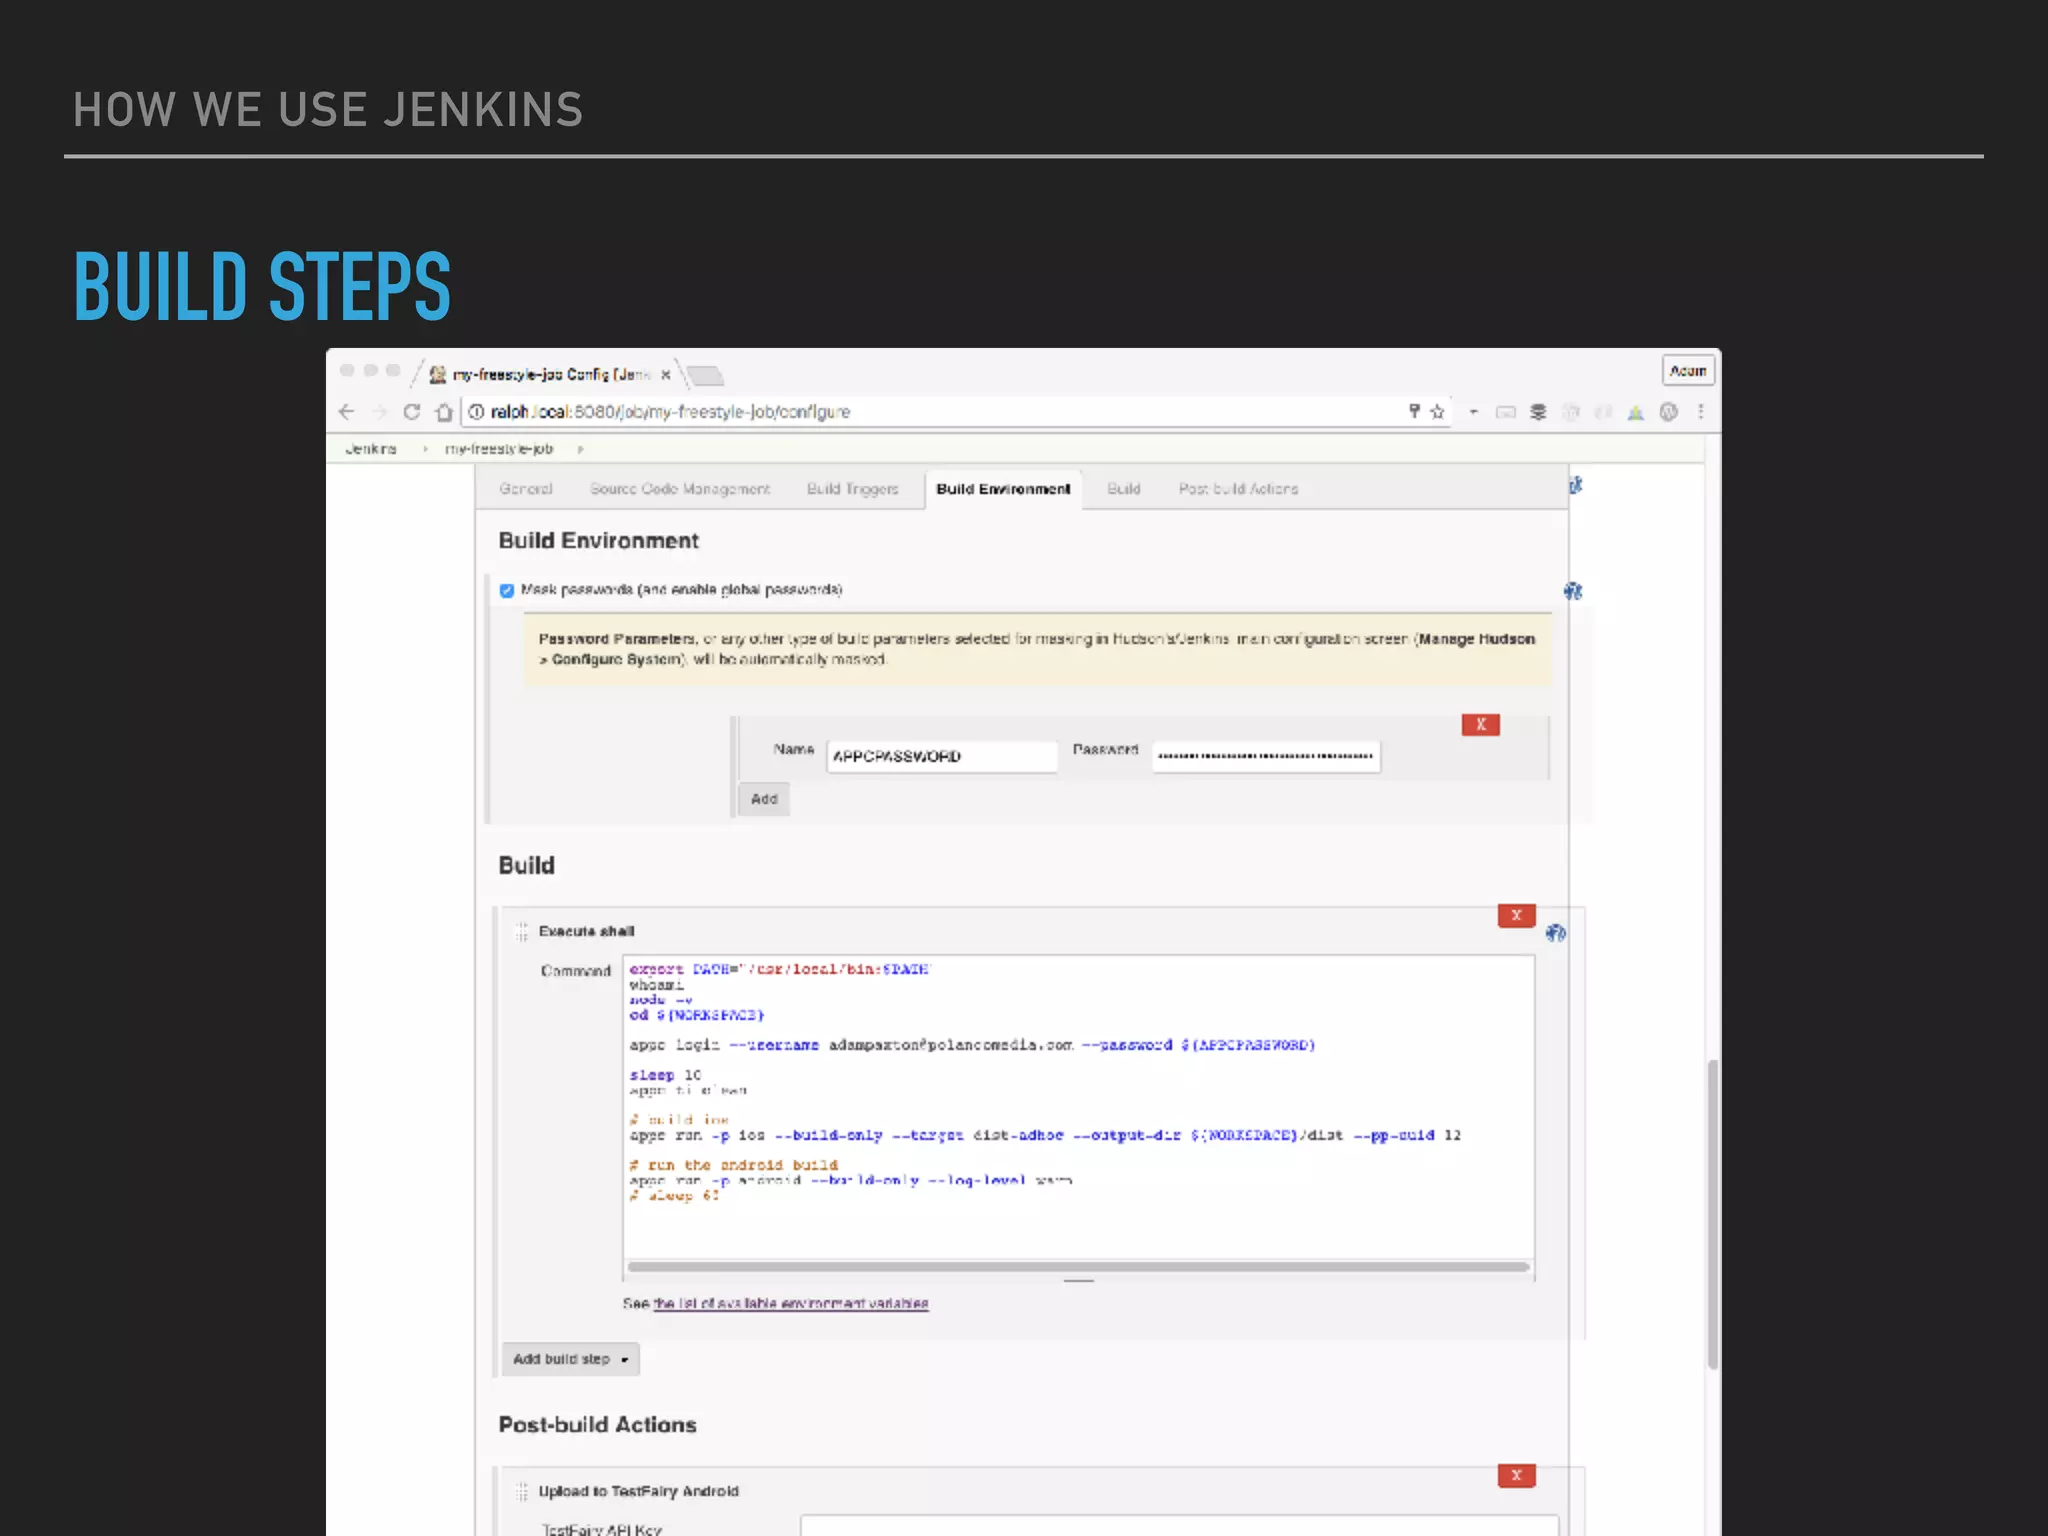Viewport: 2048px width, 1536px height.
Task: Go back using the browser back arrow
Action: [347, 412]
